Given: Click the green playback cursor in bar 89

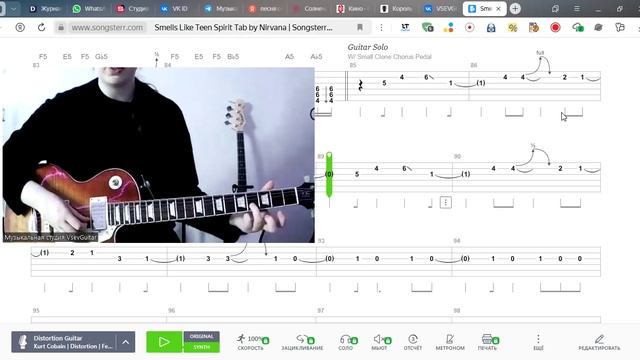Looking at the screenshot, I should (x=329, y=174).
